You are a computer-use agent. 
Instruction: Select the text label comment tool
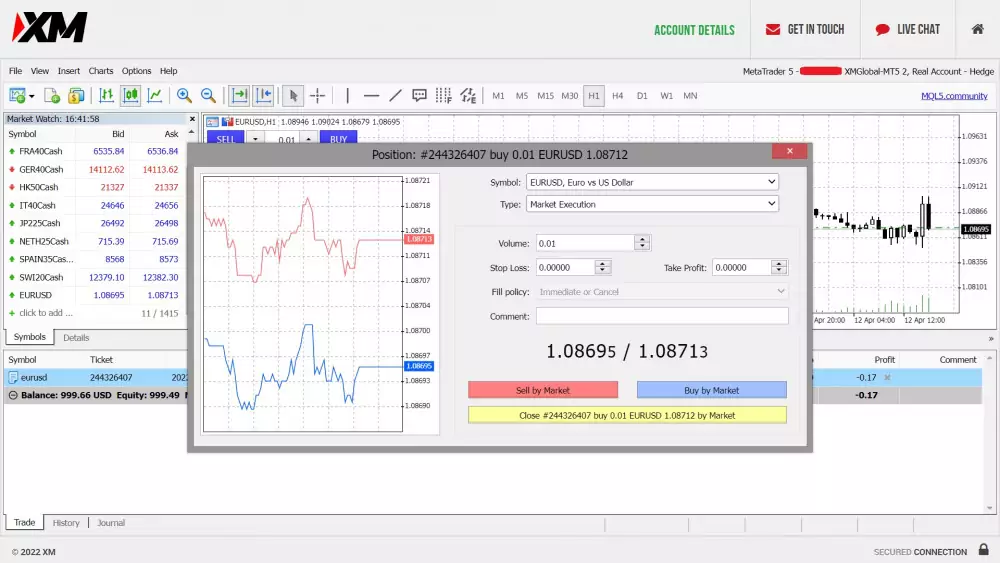click(419, 96)
